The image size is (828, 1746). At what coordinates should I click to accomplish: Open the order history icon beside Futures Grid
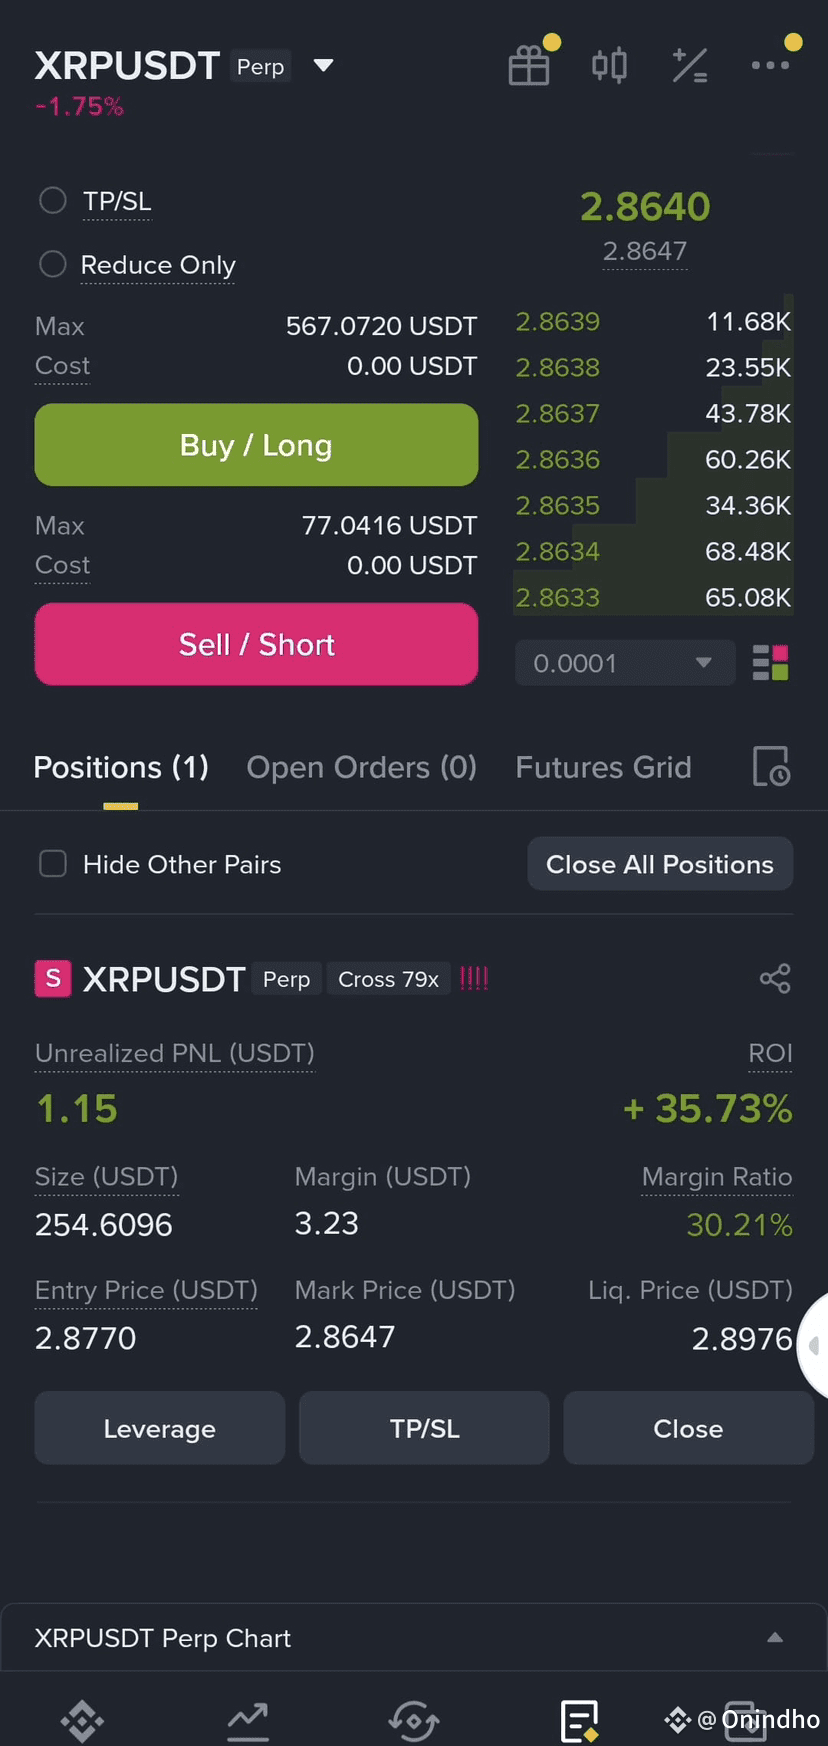pos(771,767)
